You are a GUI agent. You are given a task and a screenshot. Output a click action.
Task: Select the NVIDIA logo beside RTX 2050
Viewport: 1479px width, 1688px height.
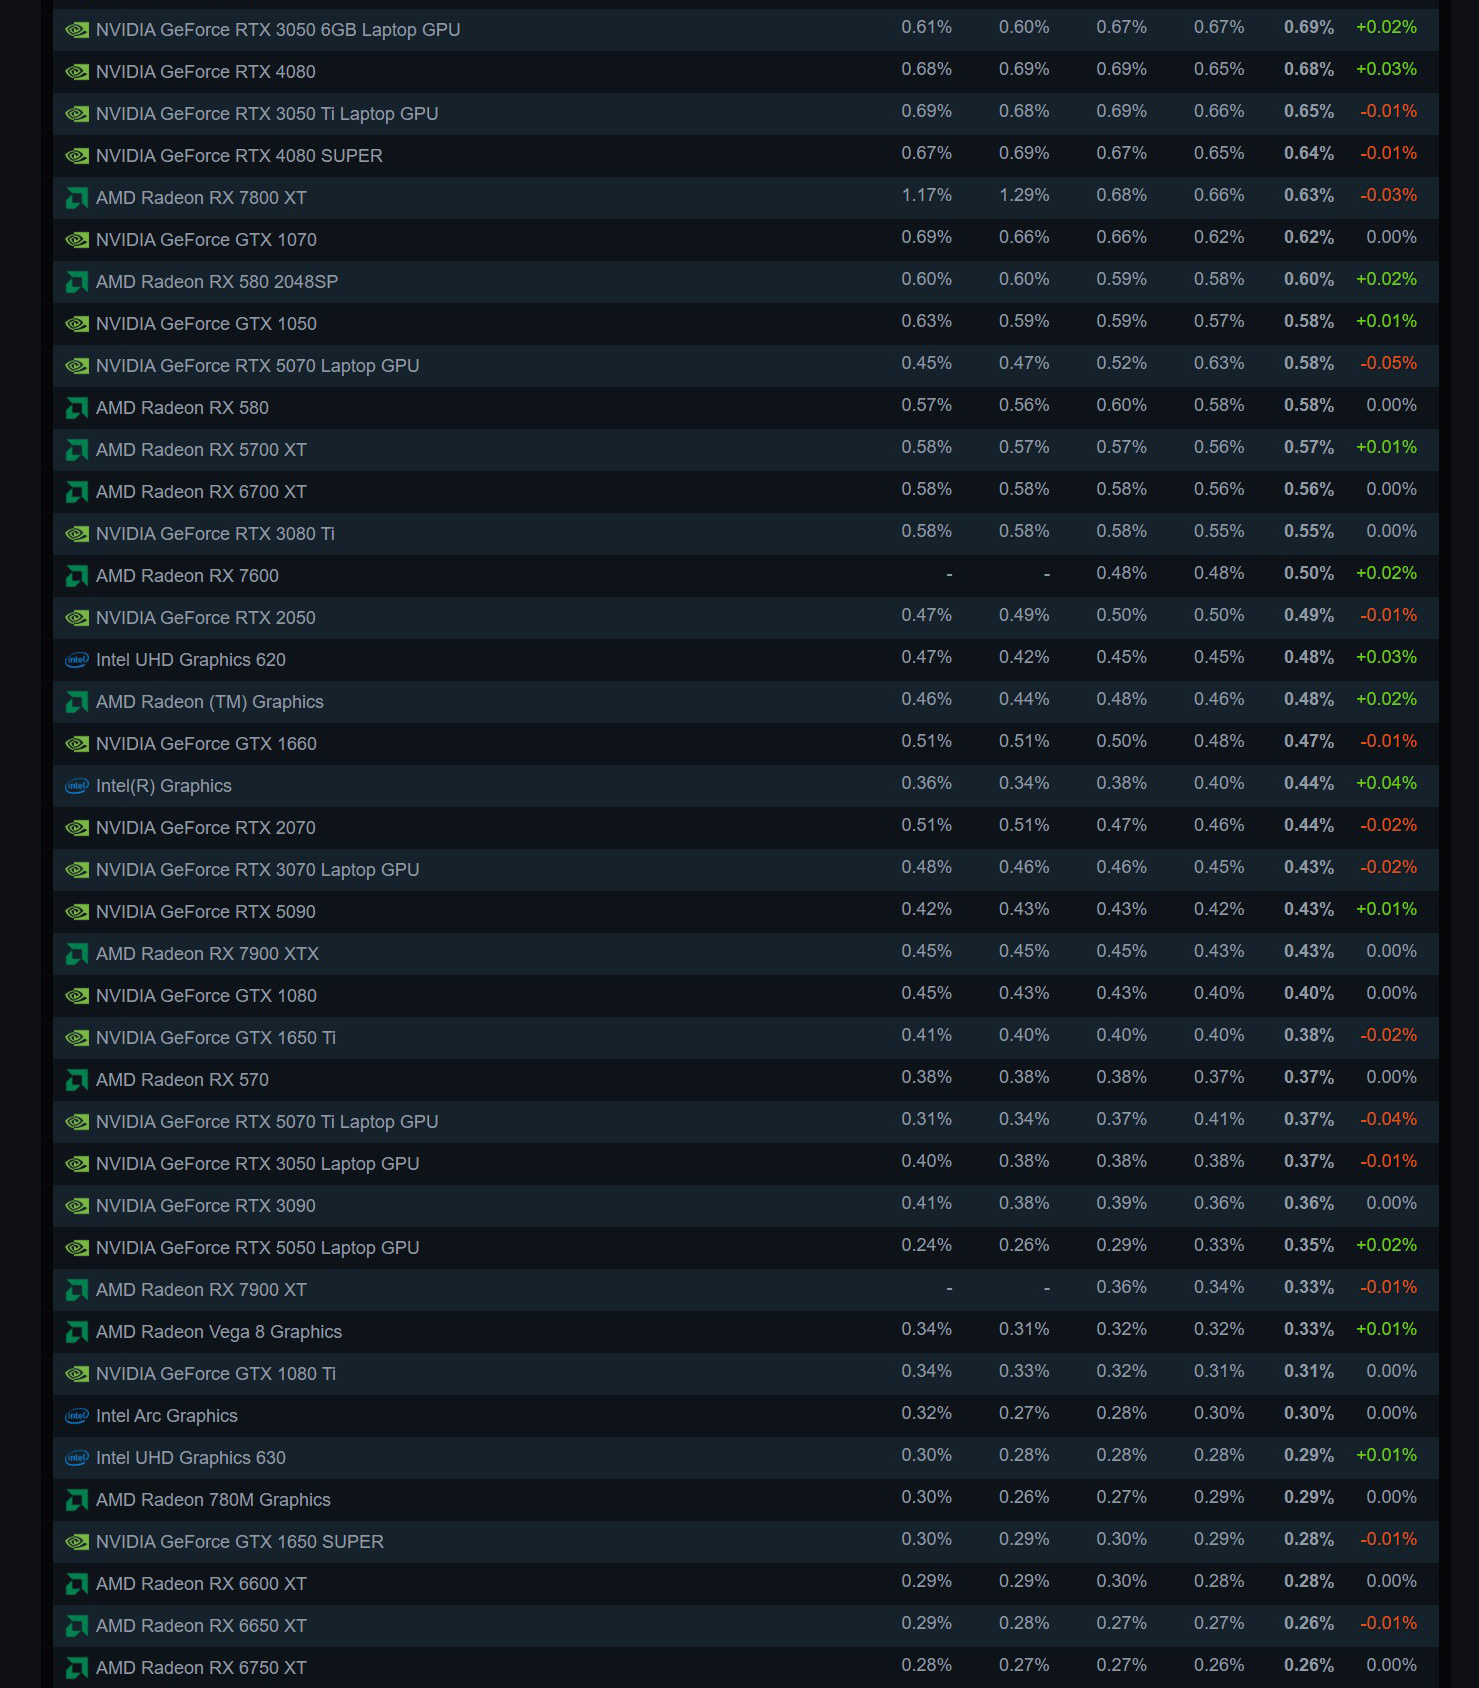[x=77, y=618]
